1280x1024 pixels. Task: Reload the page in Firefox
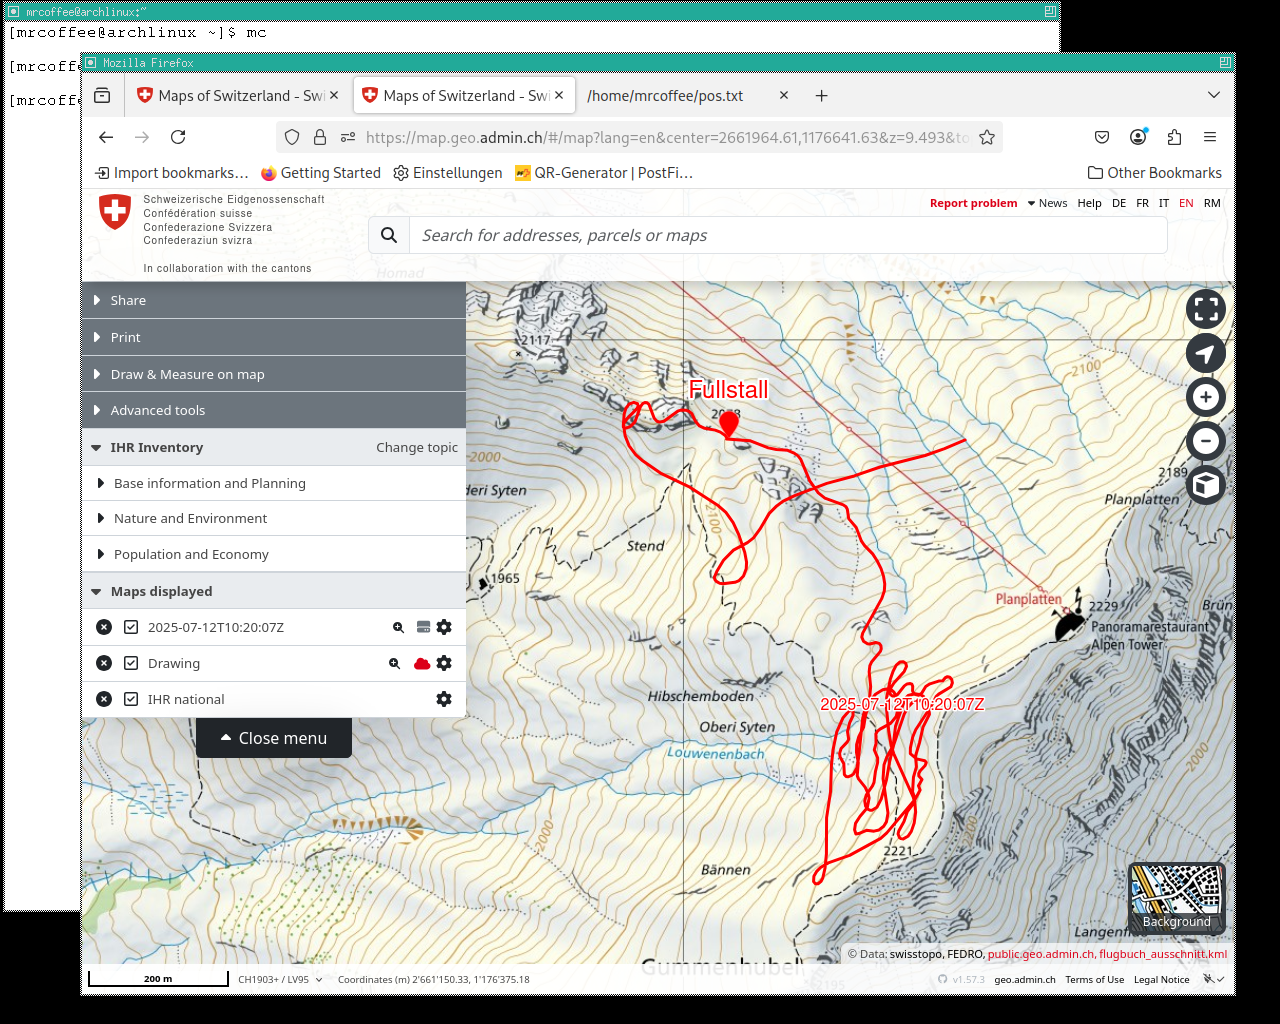coord(178,137)
